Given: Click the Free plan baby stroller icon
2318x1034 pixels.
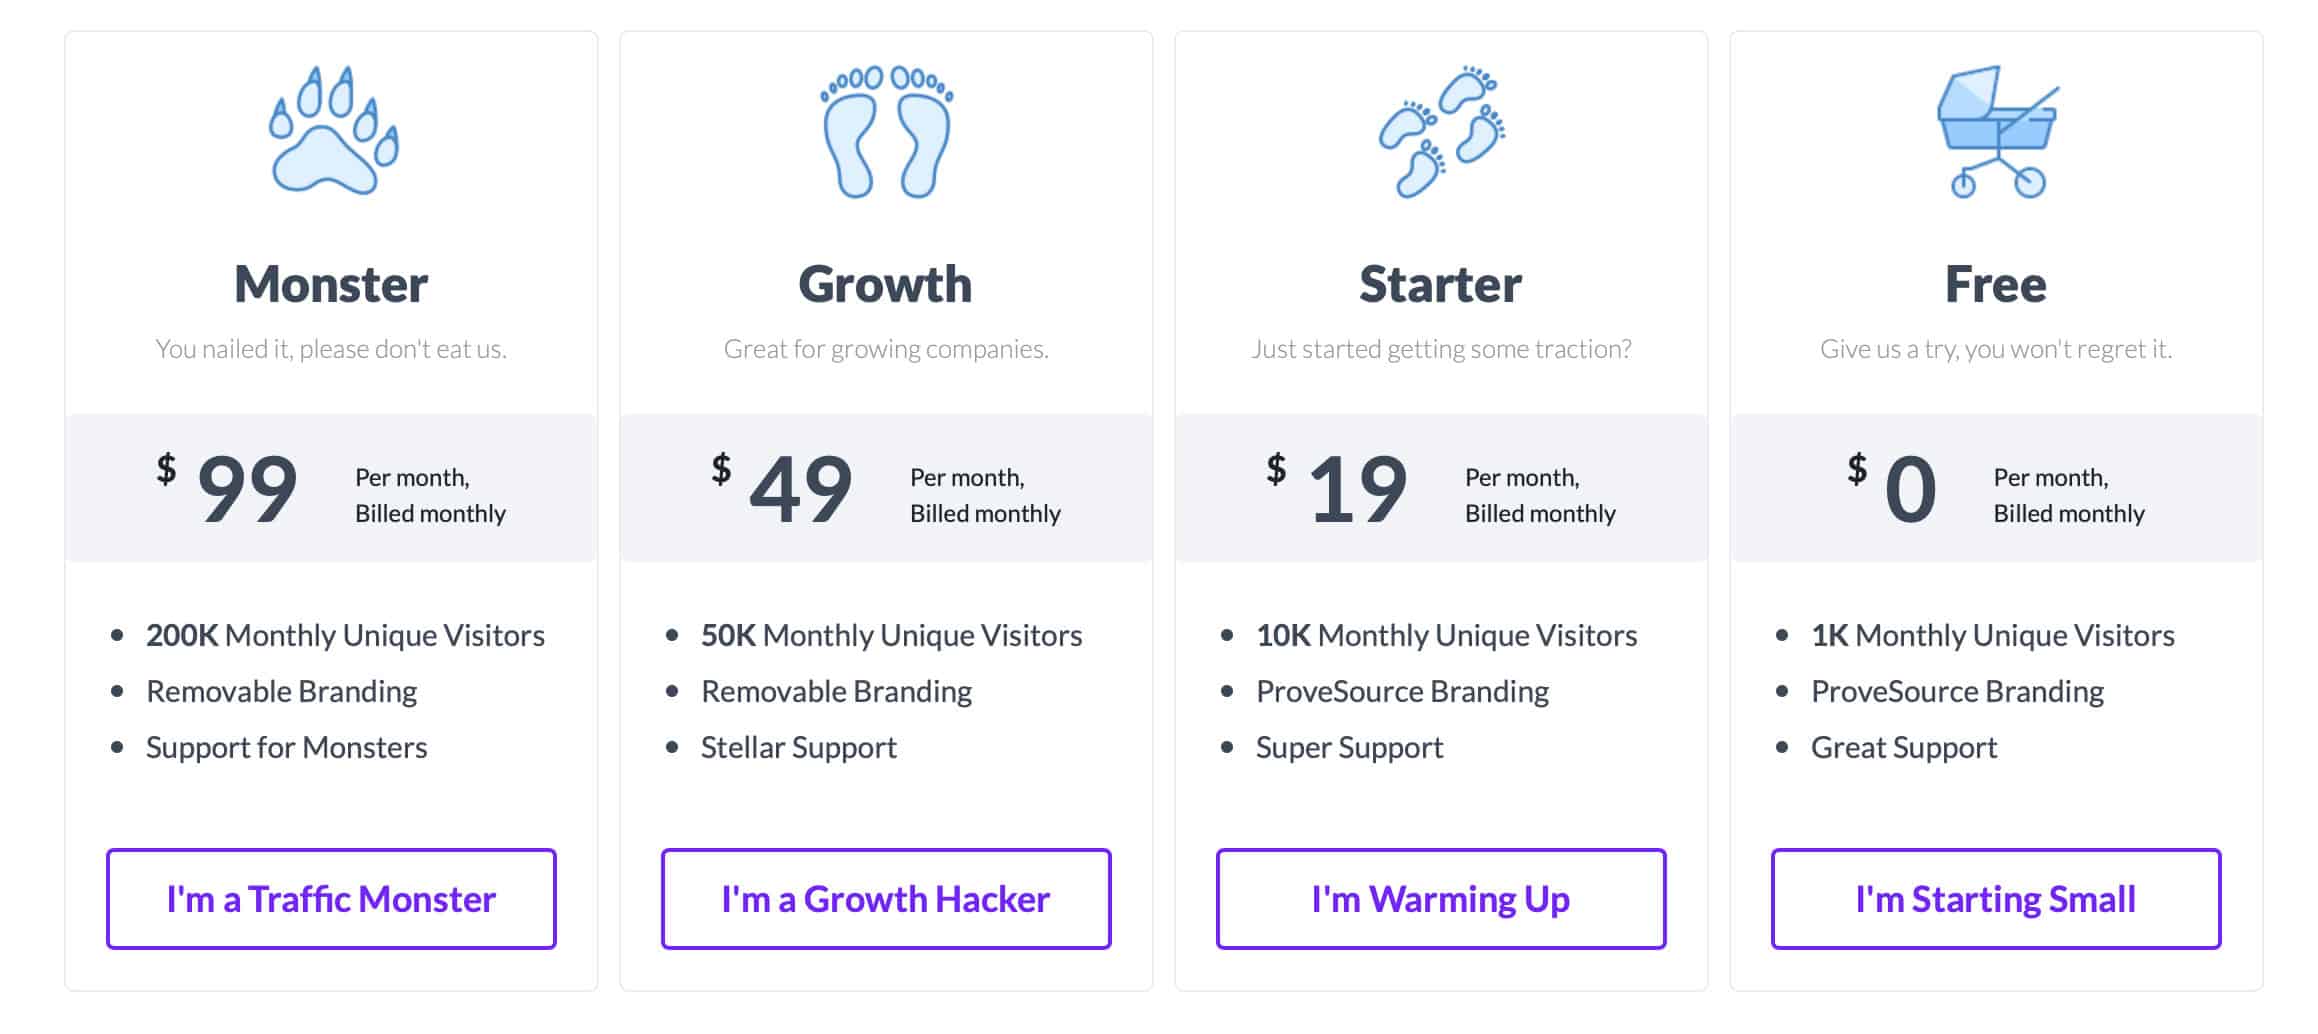Looking at the screenshot, I should click(1997, 131).
